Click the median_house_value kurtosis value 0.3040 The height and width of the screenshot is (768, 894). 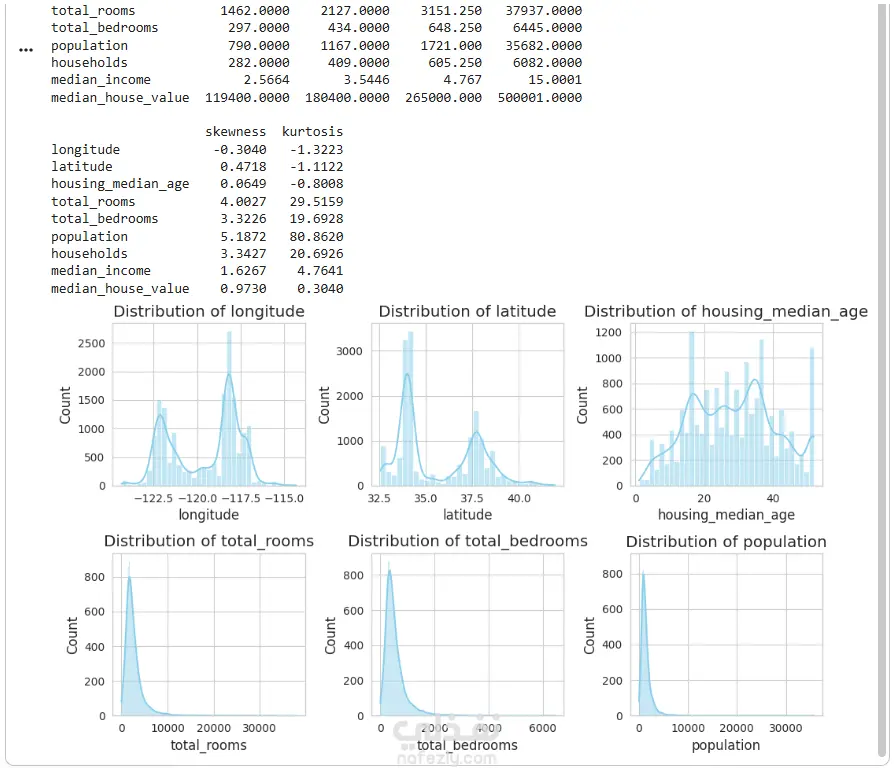(x=320, y=288)
